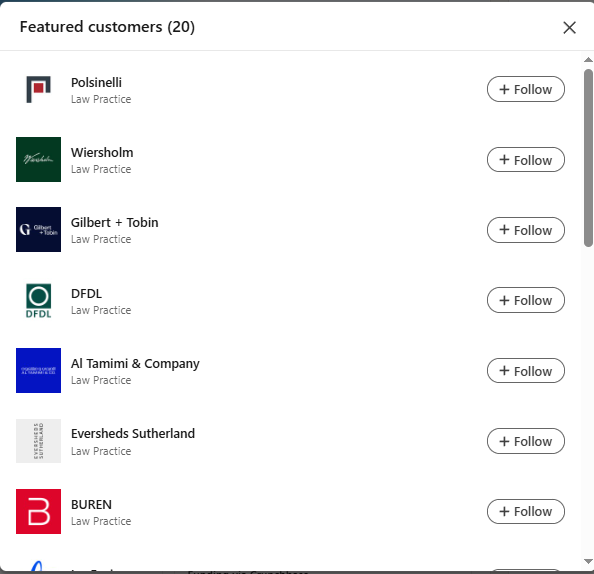594x574 pixels.
Task: Follow Eversheds Sutherland
Action: click(x=526, y=441)
